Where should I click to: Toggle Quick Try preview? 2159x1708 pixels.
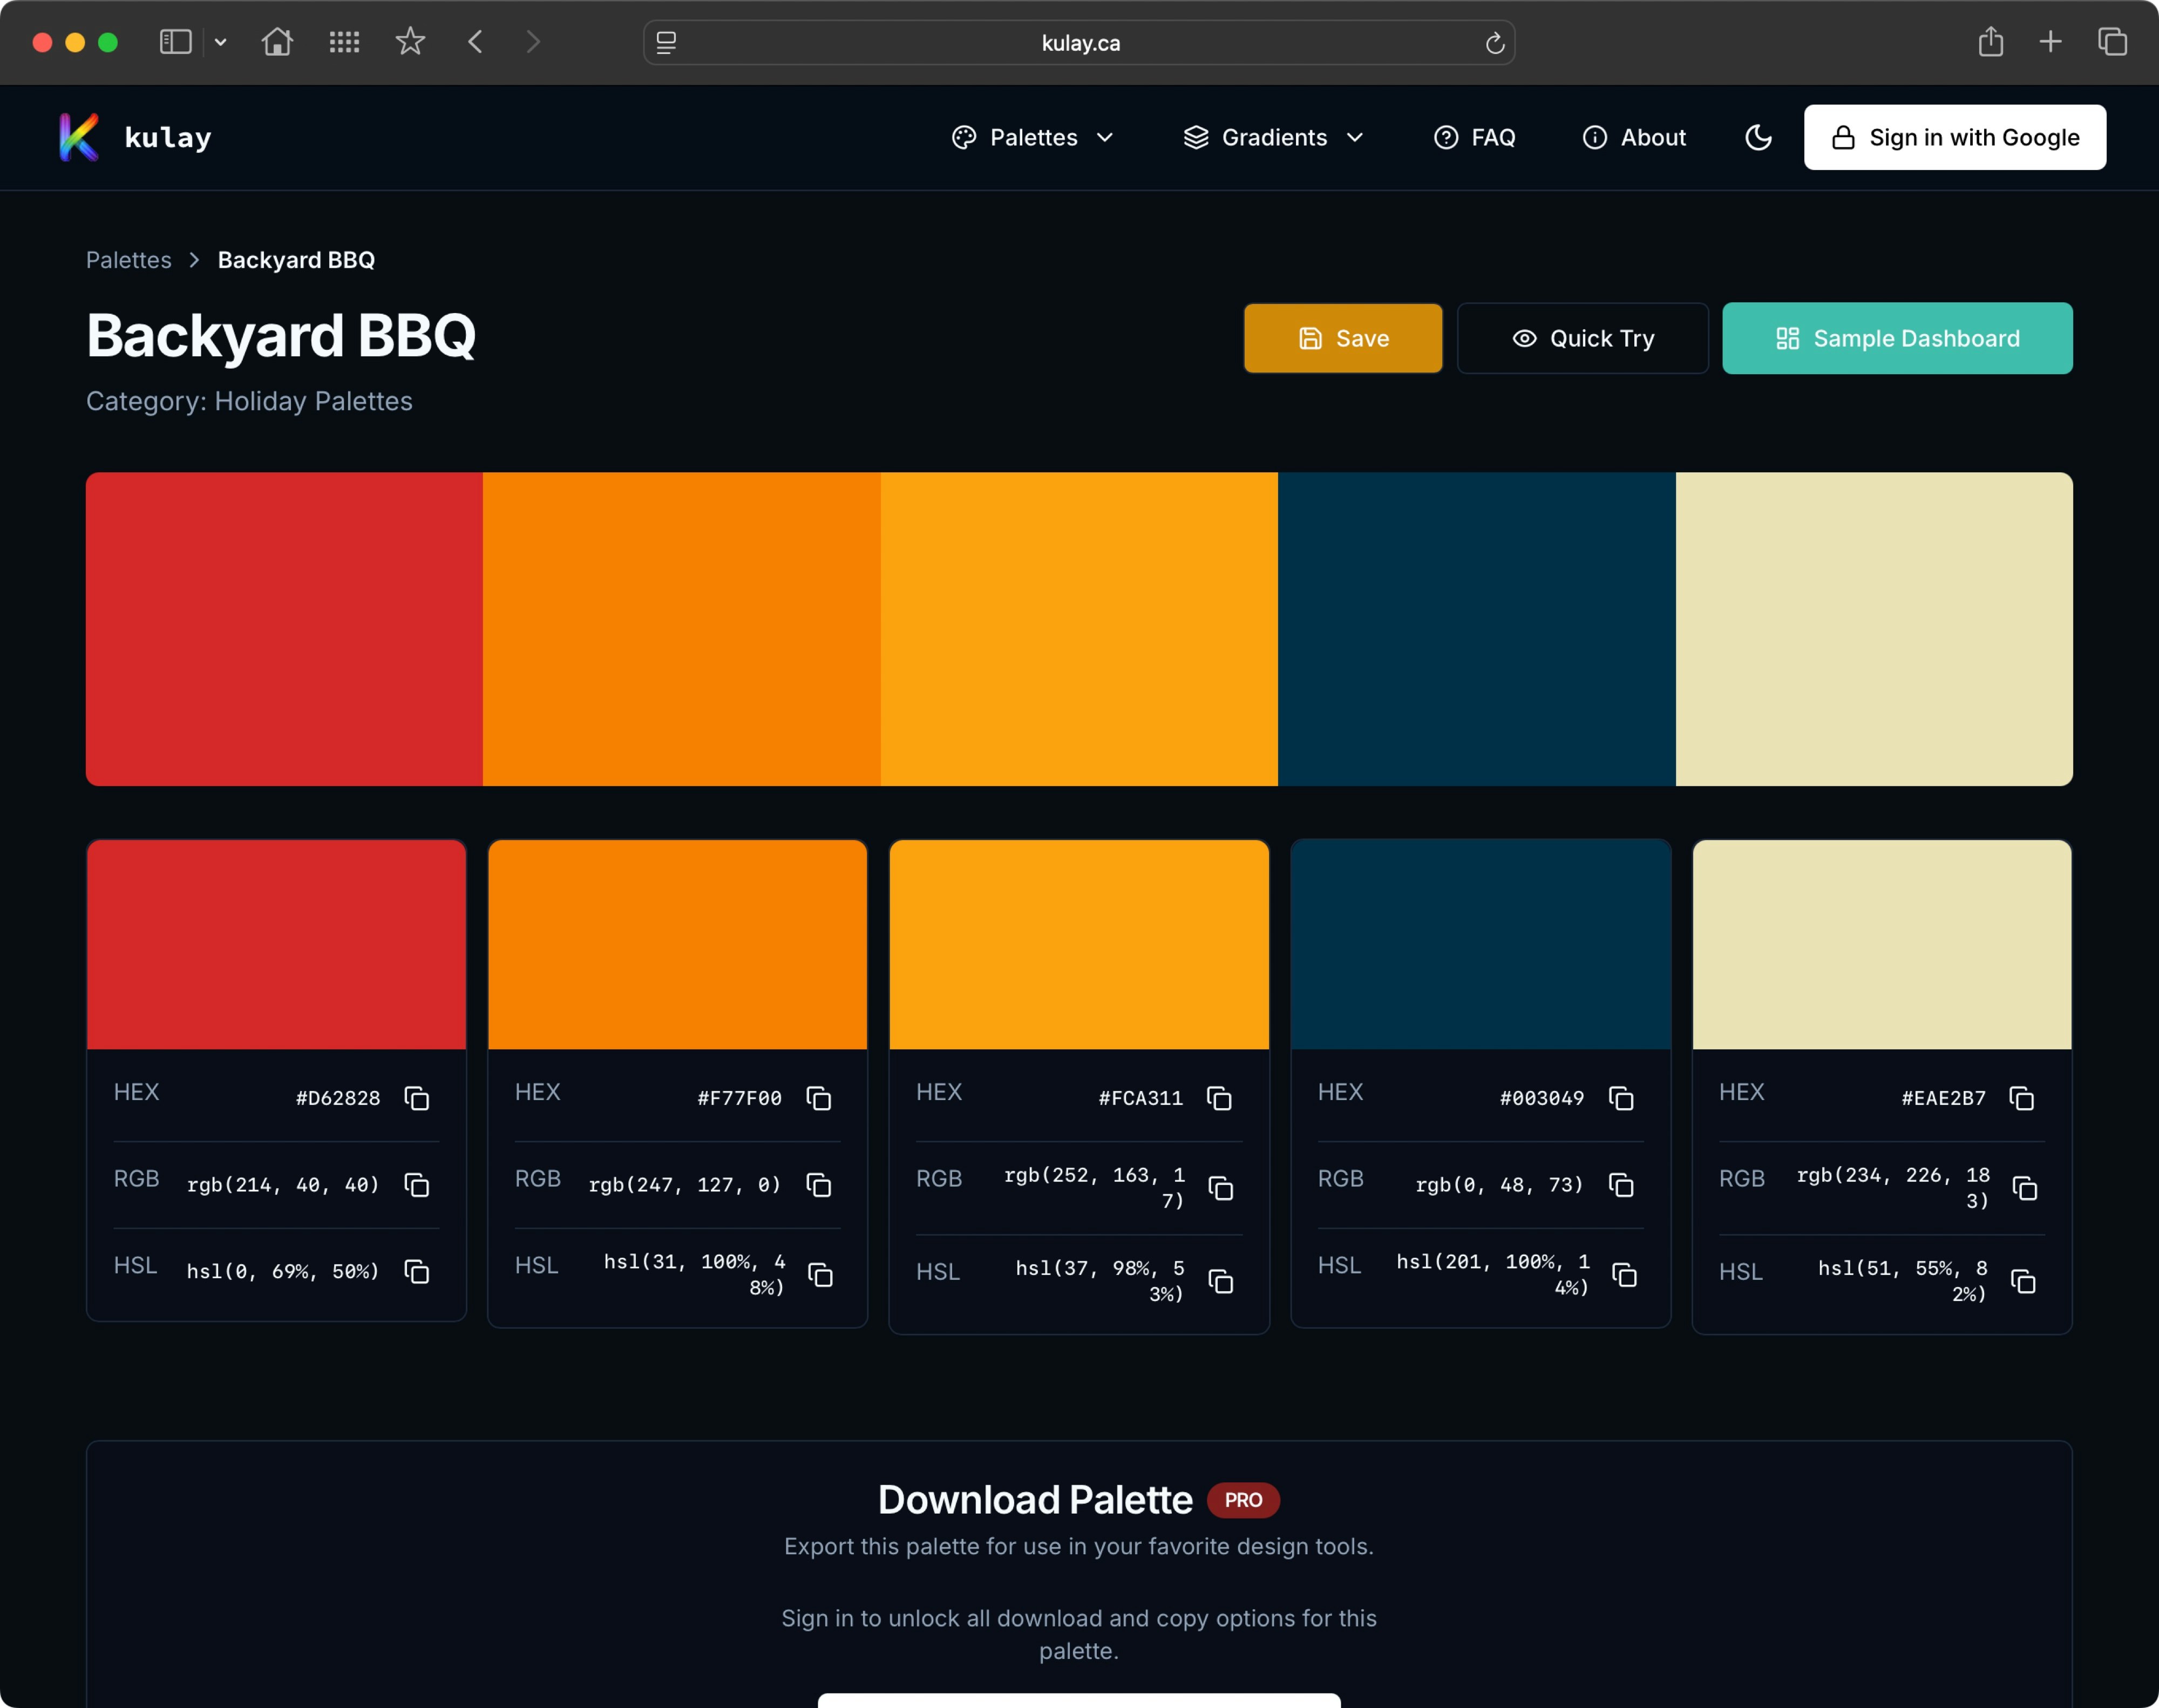(x=1582, y=339)
